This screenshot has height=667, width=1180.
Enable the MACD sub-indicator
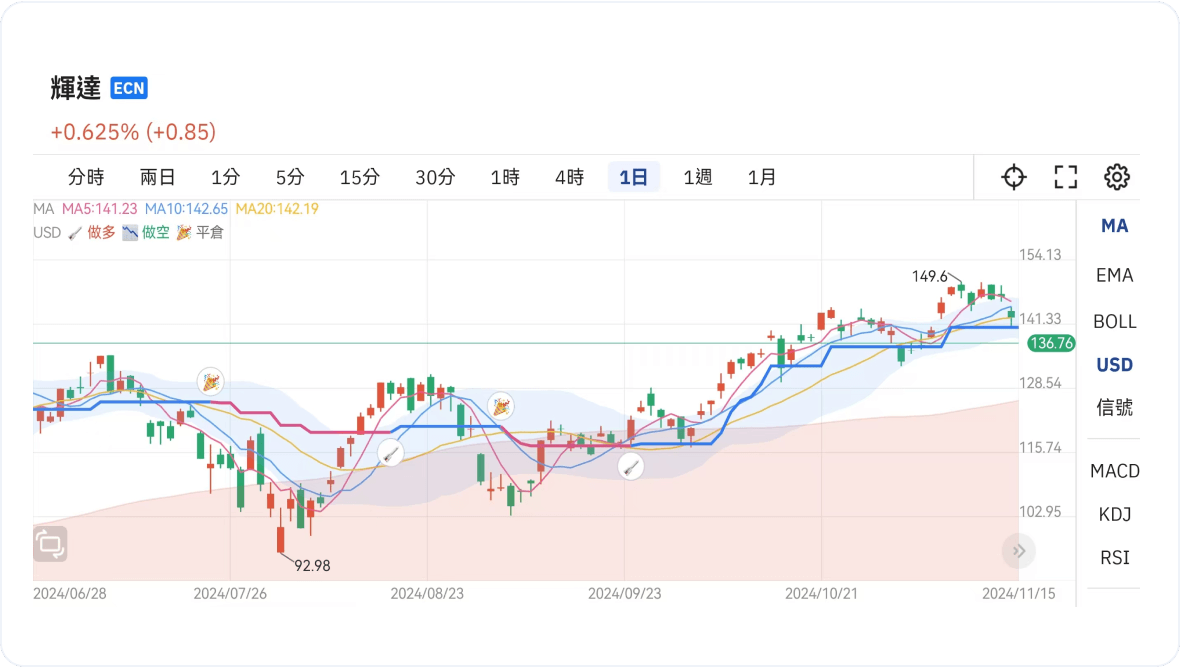(1114, 471)
